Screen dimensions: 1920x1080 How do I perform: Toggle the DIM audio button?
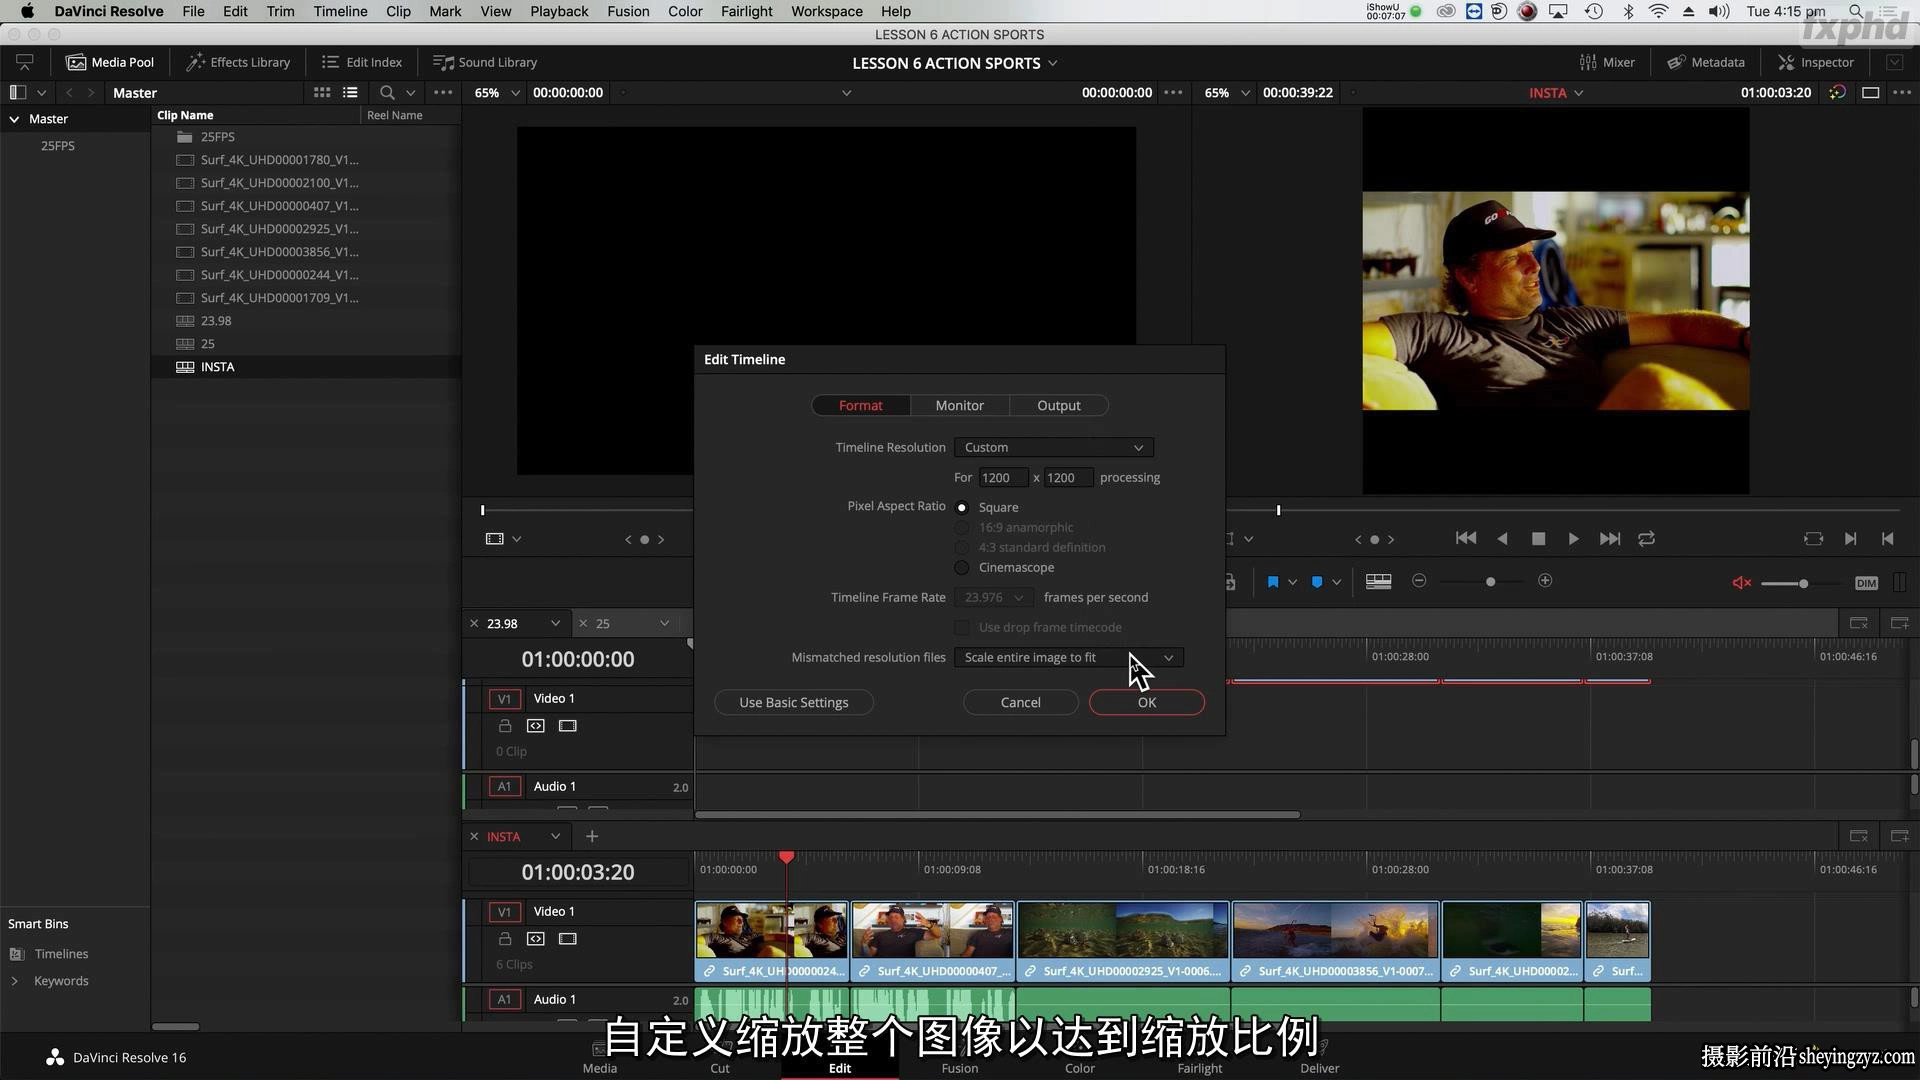click(x=1866, y=583)
